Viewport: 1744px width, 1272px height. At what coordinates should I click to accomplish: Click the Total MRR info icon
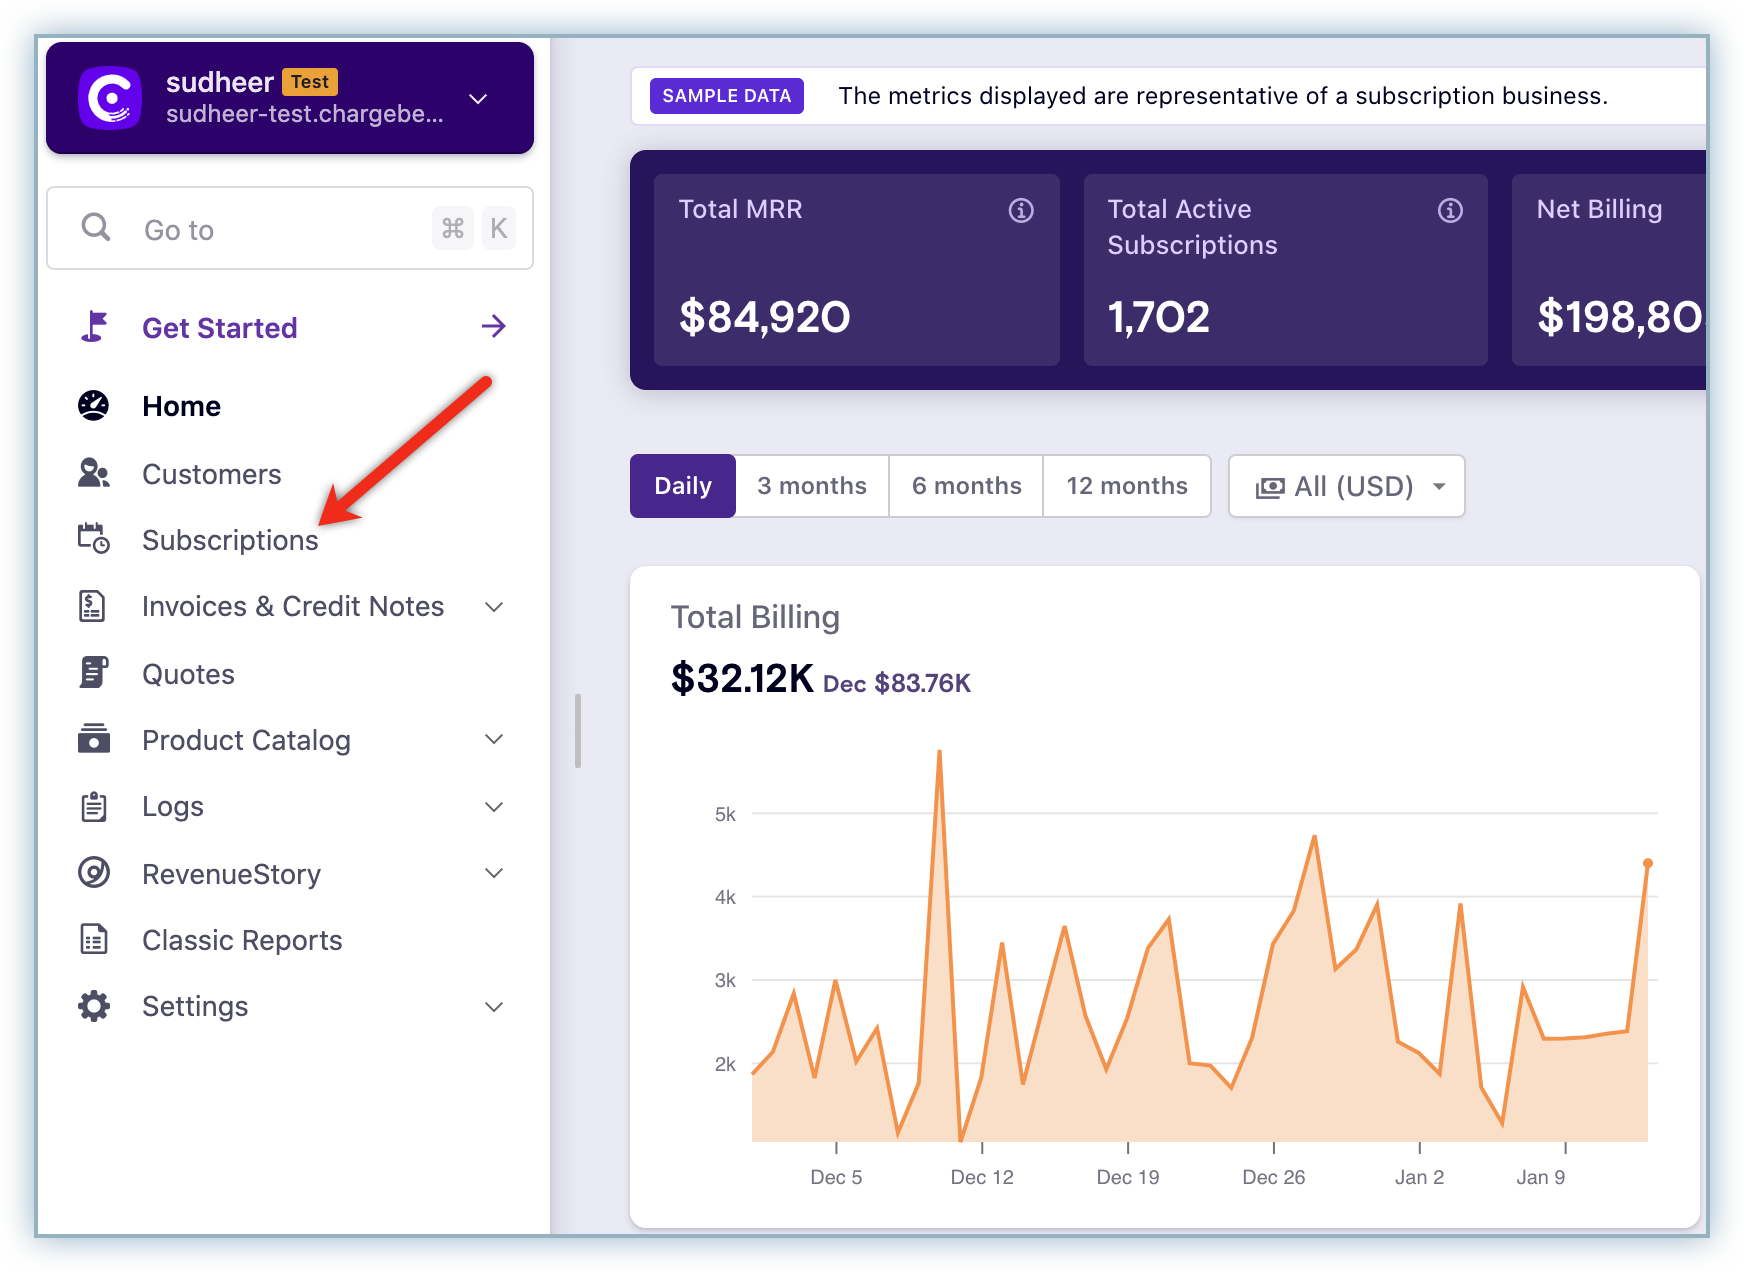(1020, 210)
